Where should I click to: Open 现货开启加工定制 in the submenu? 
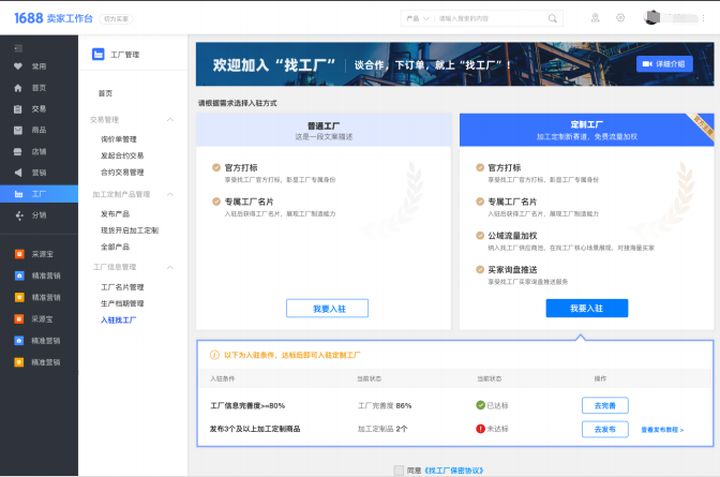point(129,230)
